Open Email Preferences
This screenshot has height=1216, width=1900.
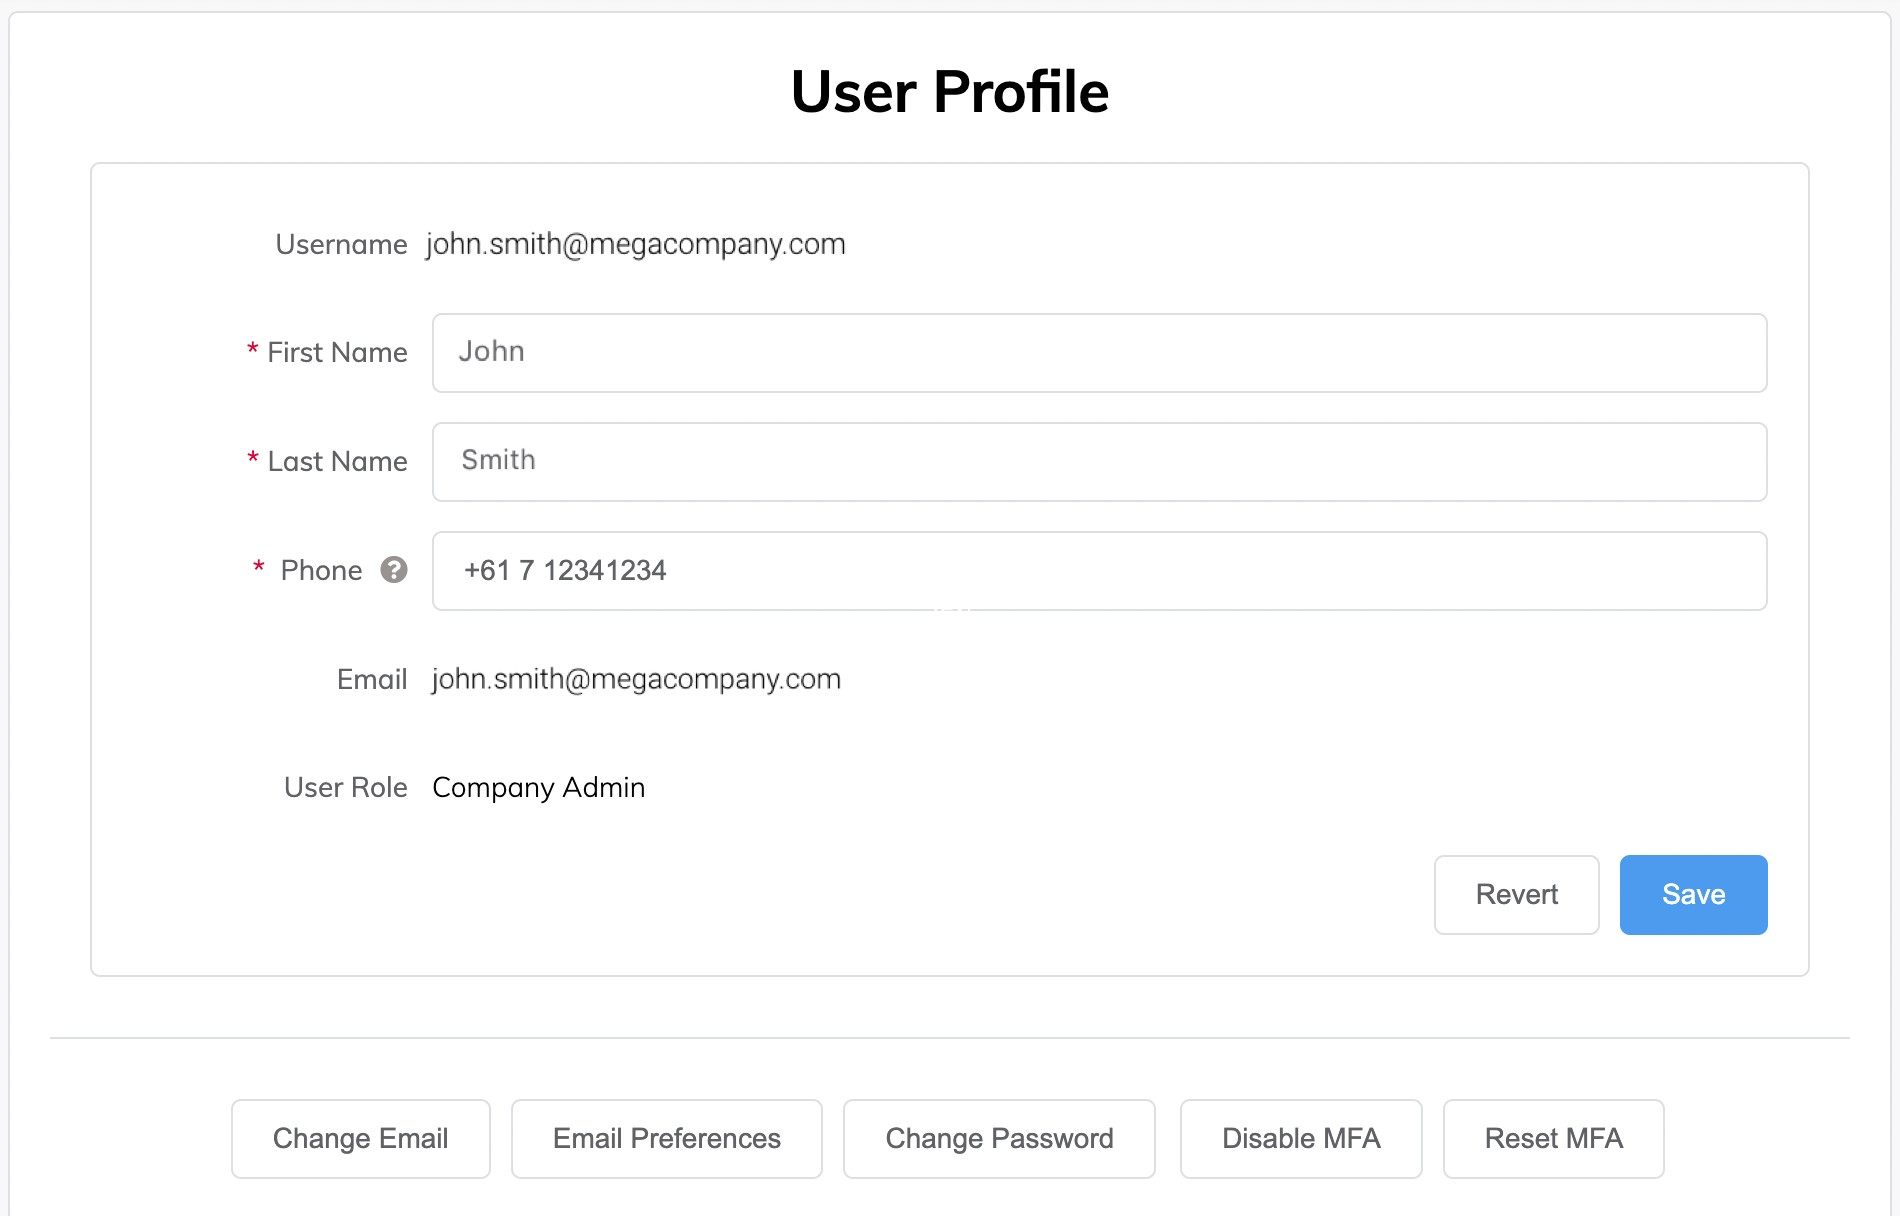666,1139
